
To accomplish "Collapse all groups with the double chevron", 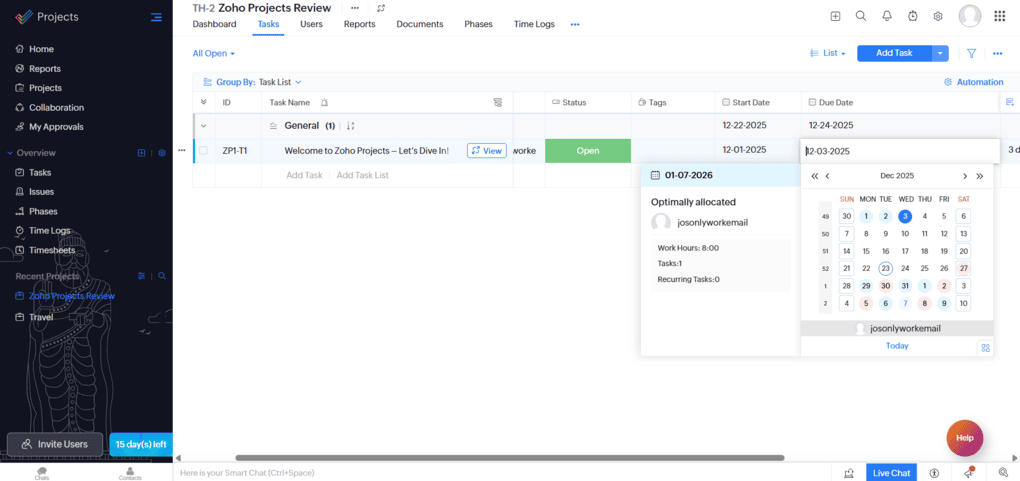I will tap(204, 102).
